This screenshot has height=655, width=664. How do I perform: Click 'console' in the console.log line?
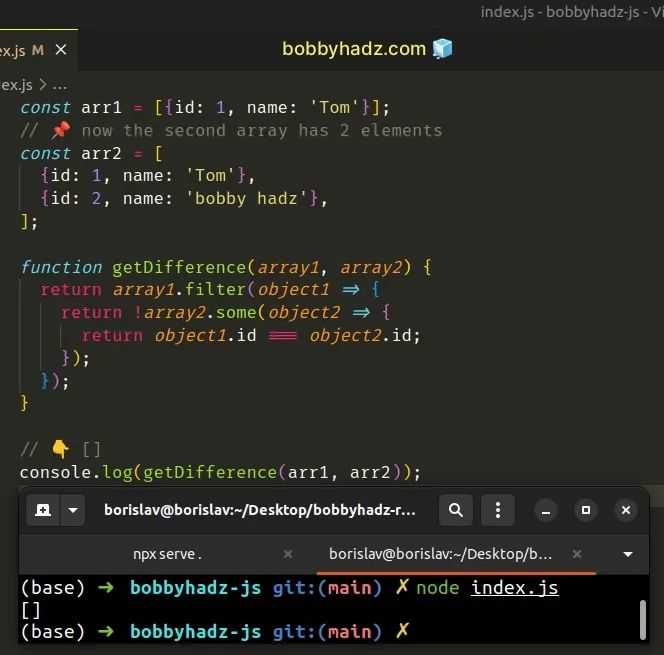pyautogui.click(x=55, y=473)
